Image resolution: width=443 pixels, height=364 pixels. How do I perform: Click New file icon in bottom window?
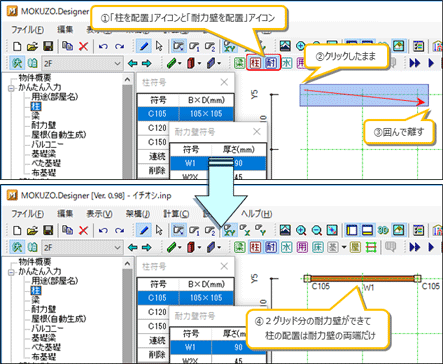tap(17, 230)
